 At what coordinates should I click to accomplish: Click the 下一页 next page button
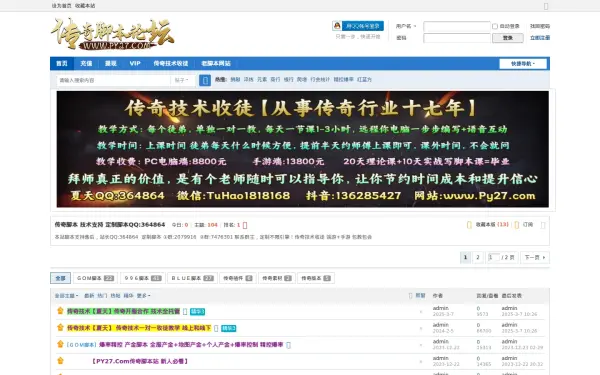(x=535, y=258)
